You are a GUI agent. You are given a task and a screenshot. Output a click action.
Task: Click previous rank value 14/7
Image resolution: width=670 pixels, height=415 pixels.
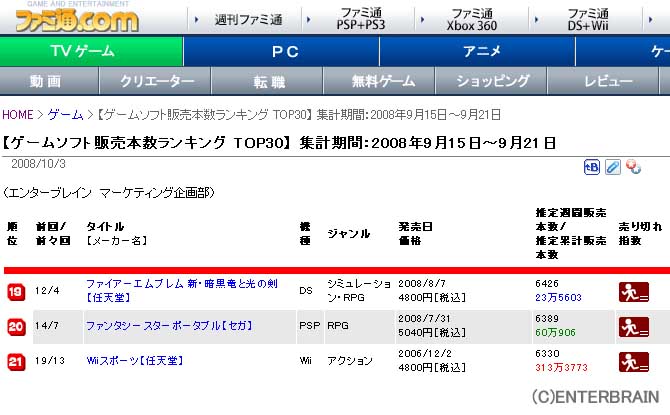point(47,326)
